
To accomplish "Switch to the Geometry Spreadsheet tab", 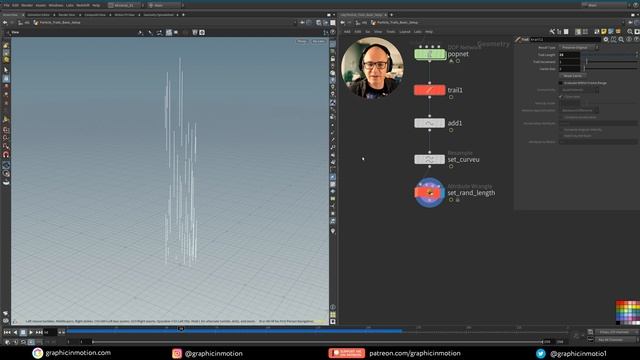I will (158, 15).
